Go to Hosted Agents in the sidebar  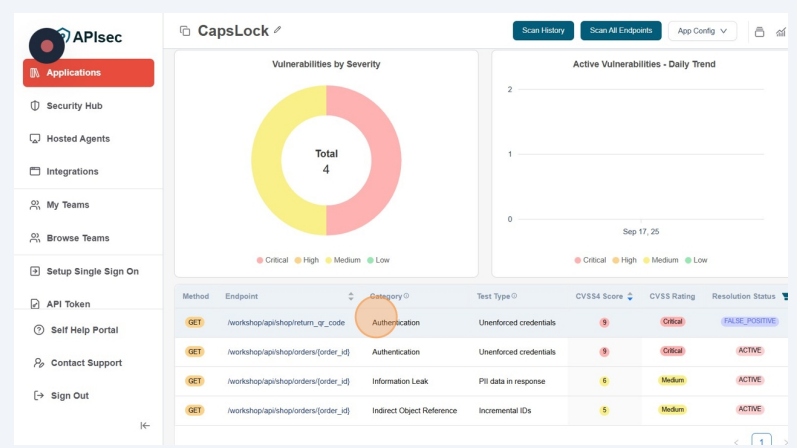tap(78, 139)
